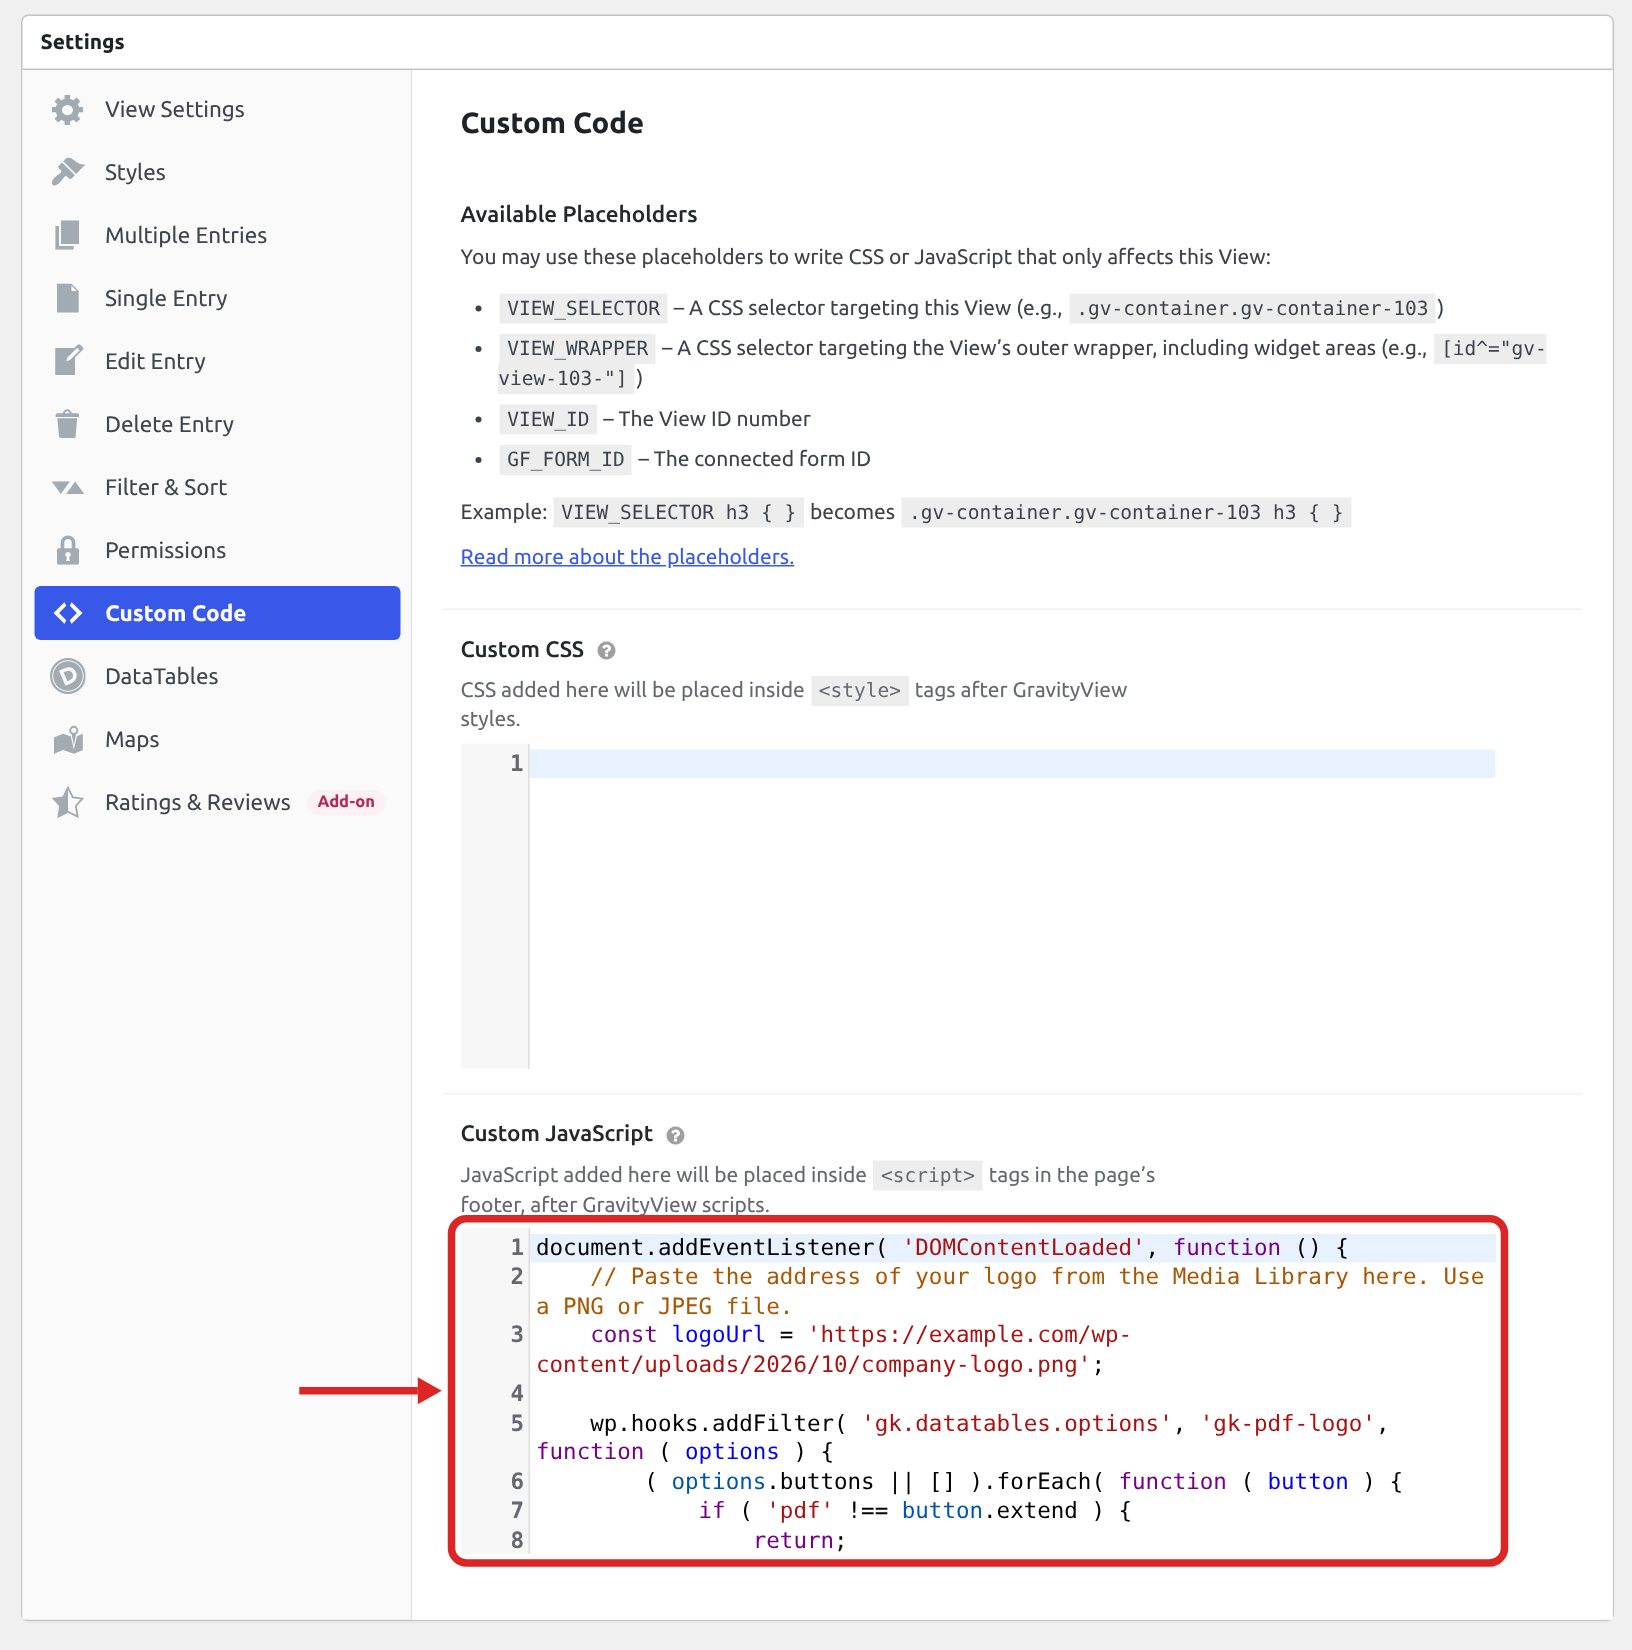Open Multiple Entries settings

coord(217,235)
